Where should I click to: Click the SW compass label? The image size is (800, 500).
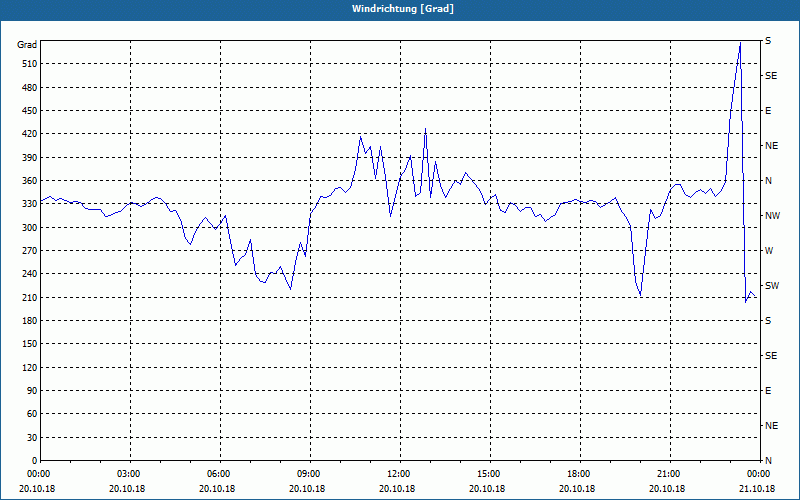point(772,286)
